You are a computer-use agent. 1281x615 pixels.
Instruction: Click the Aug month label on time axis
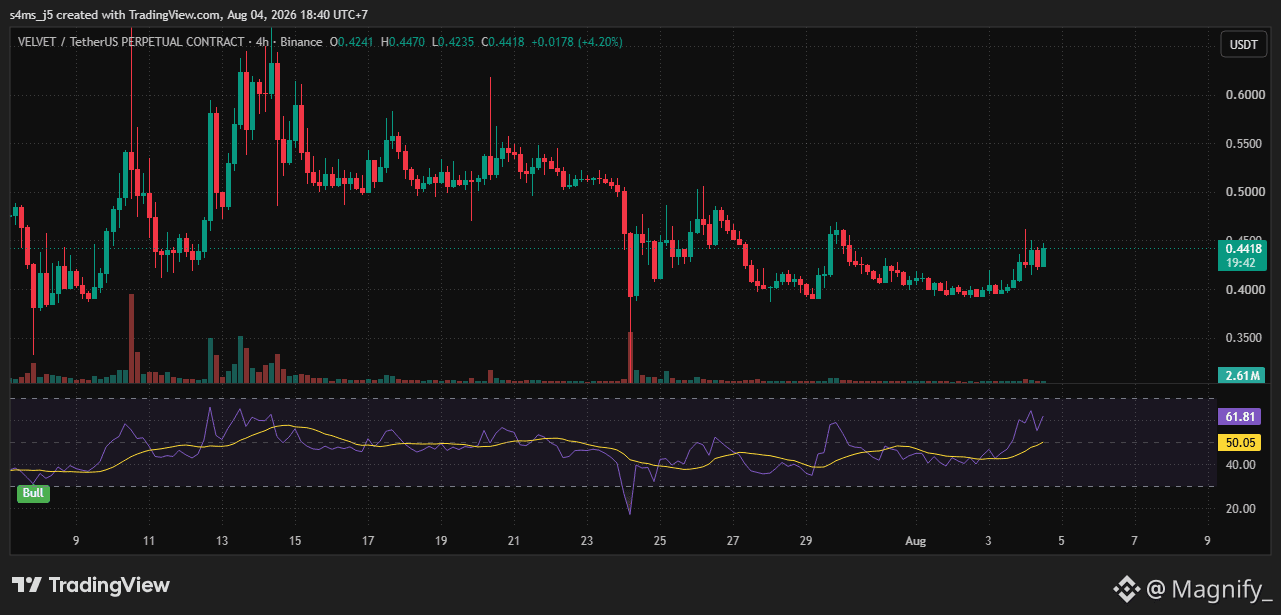[x=915, y=541]
